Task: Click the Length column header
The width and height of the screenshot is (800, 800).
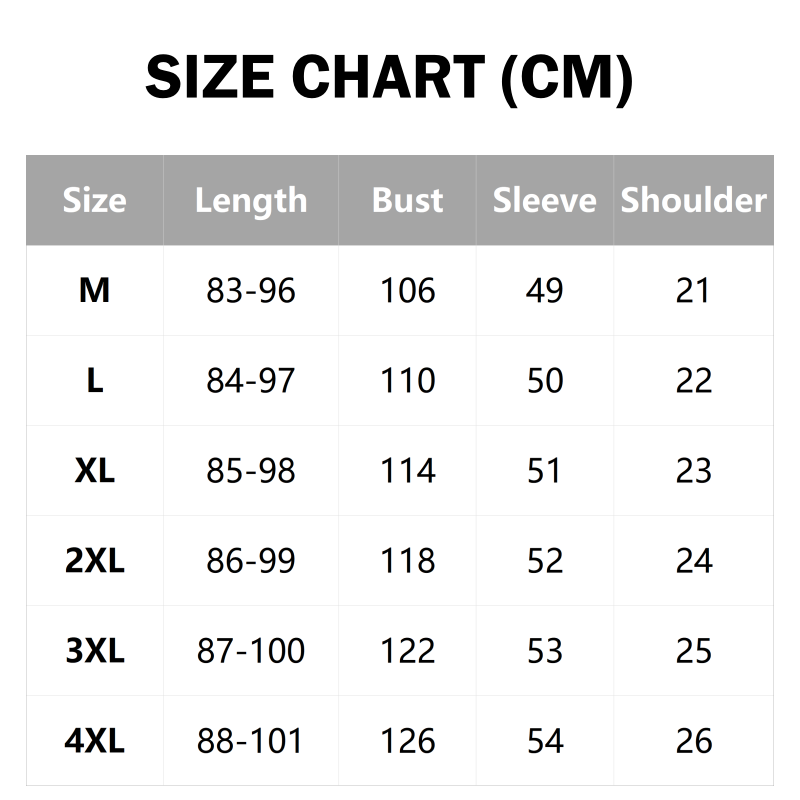Action: (x=251, y=200)
